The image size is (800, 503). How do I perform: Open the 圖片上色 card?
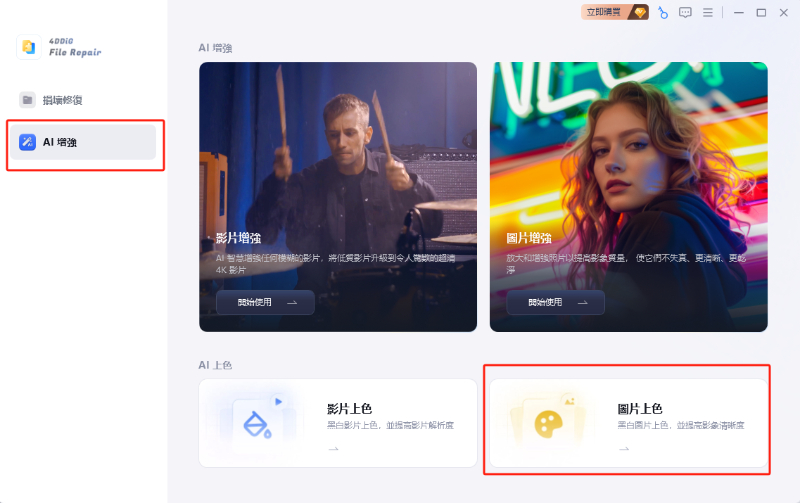[629, 423]
